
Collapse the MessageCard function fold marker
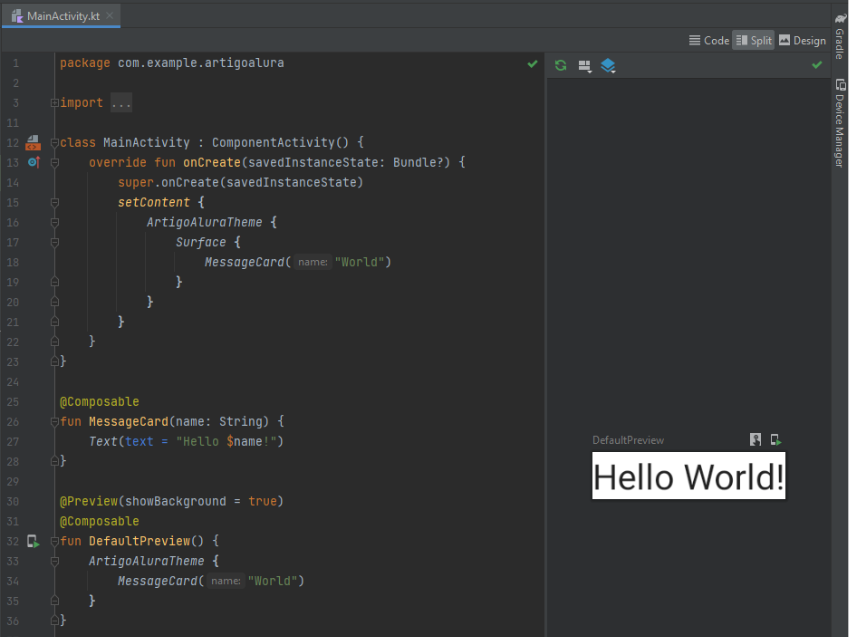(55, 421)
